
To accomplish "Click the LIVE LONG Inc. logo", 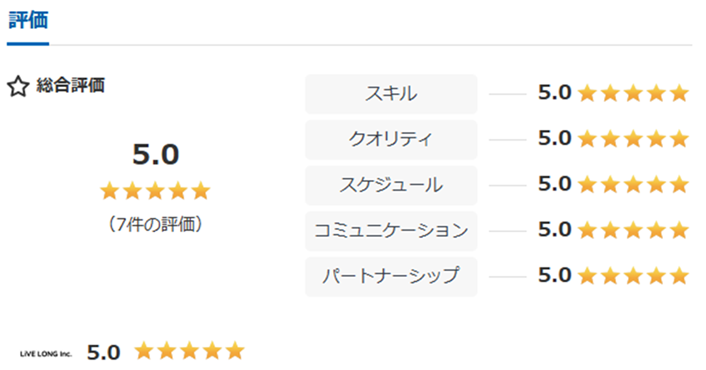I will point(46,354).
